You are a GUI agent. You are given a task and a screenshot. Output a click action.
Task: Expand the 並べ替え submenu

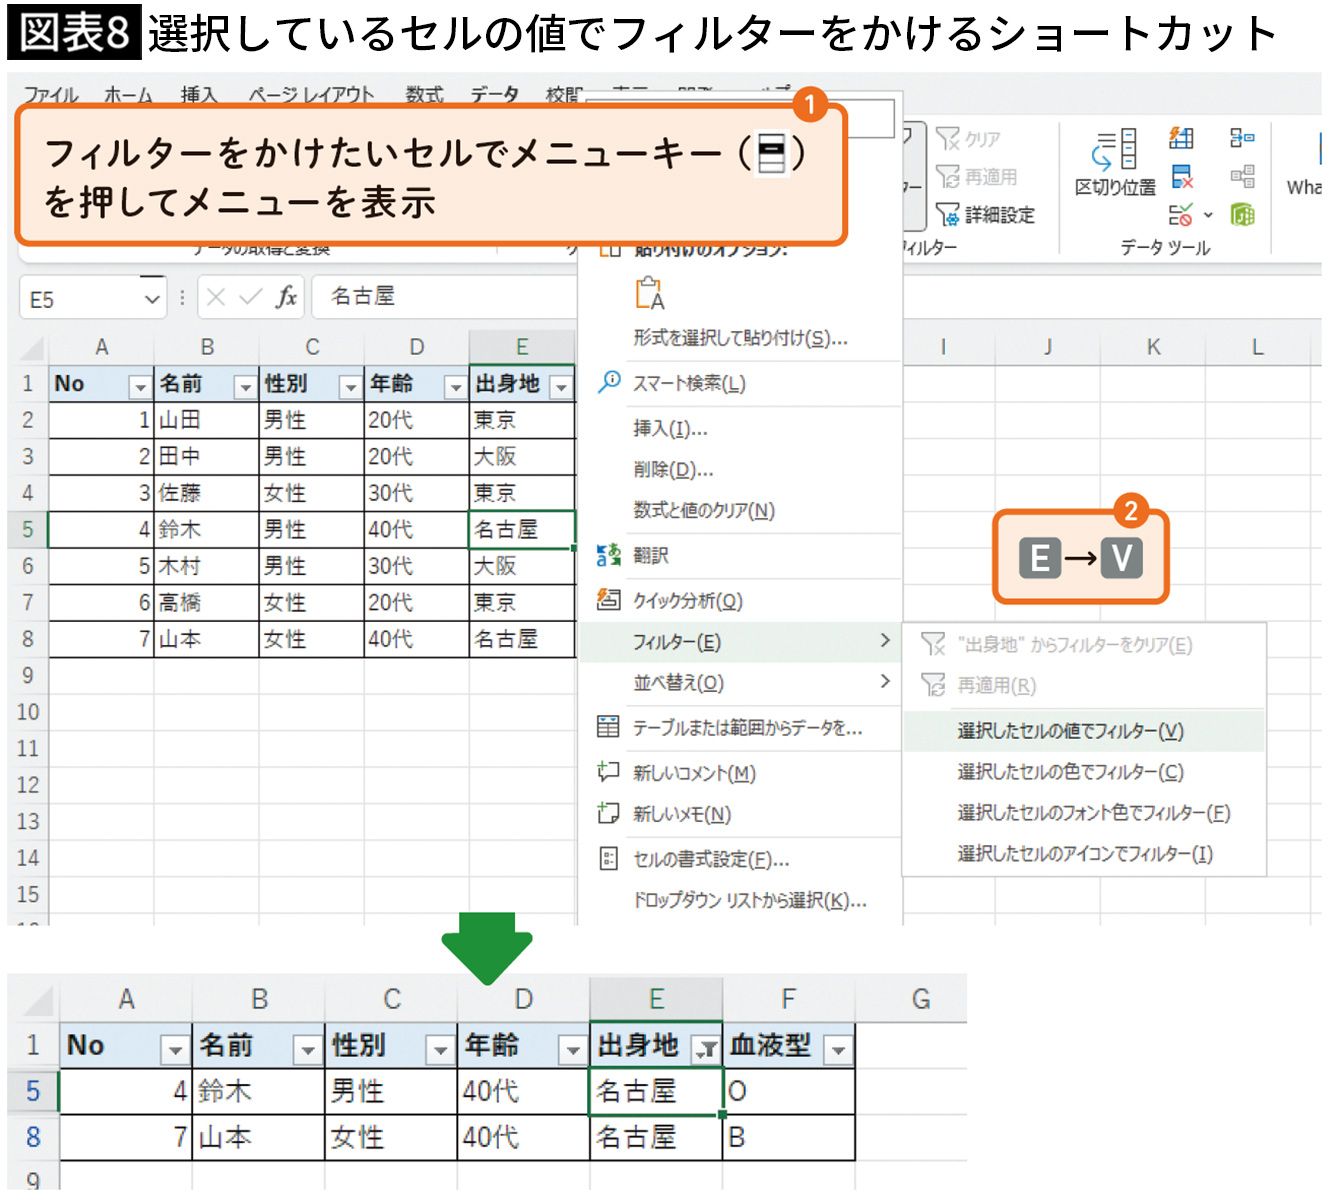[884, 682]
